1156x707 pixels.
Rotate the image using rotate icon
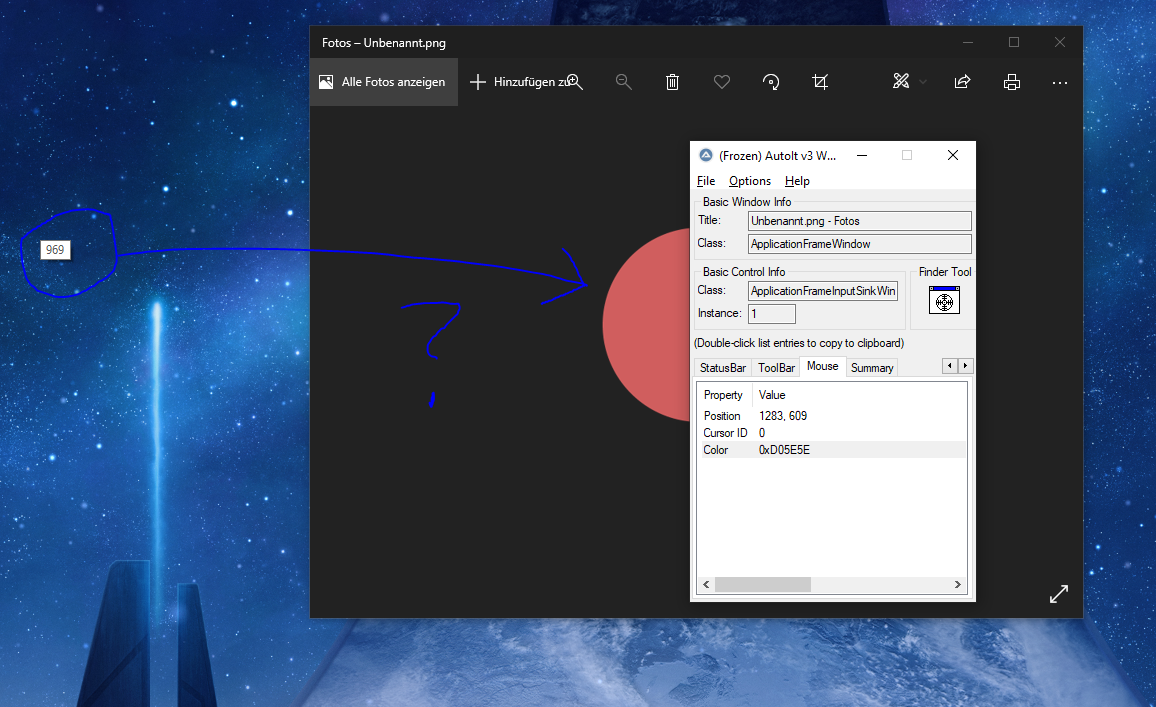tap(771, 82)
